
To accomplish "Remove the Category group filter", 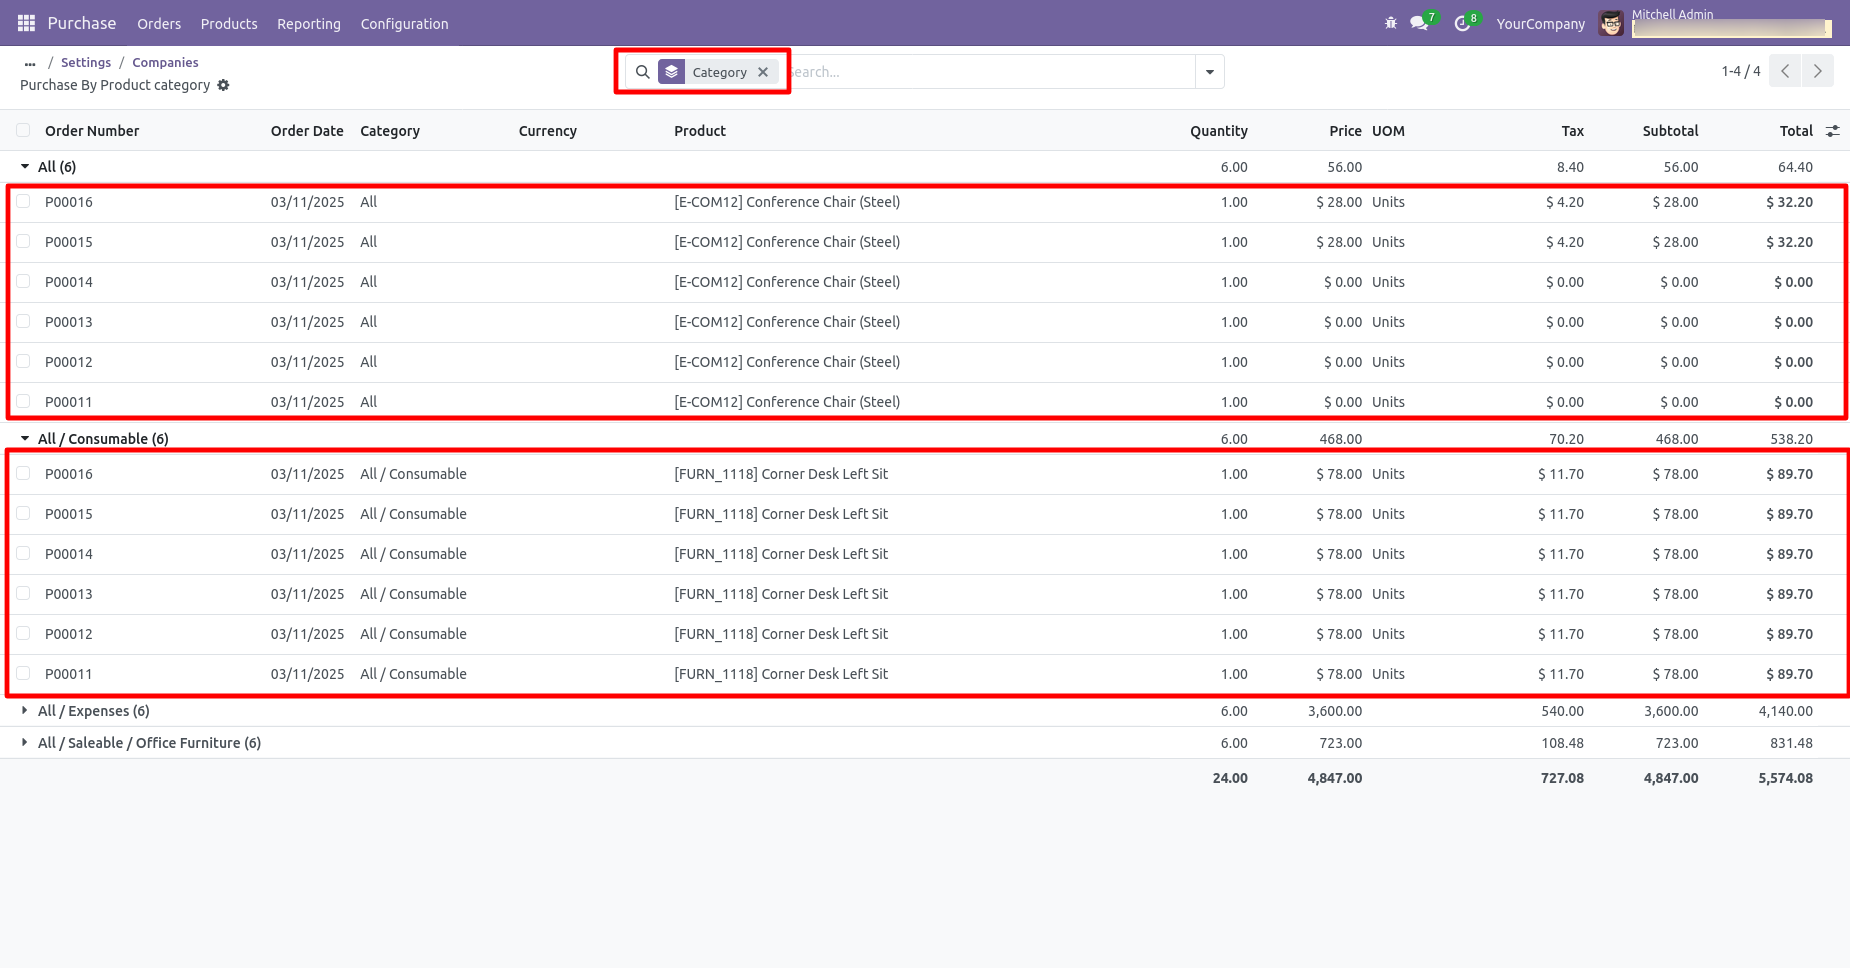I will point(763,72).
